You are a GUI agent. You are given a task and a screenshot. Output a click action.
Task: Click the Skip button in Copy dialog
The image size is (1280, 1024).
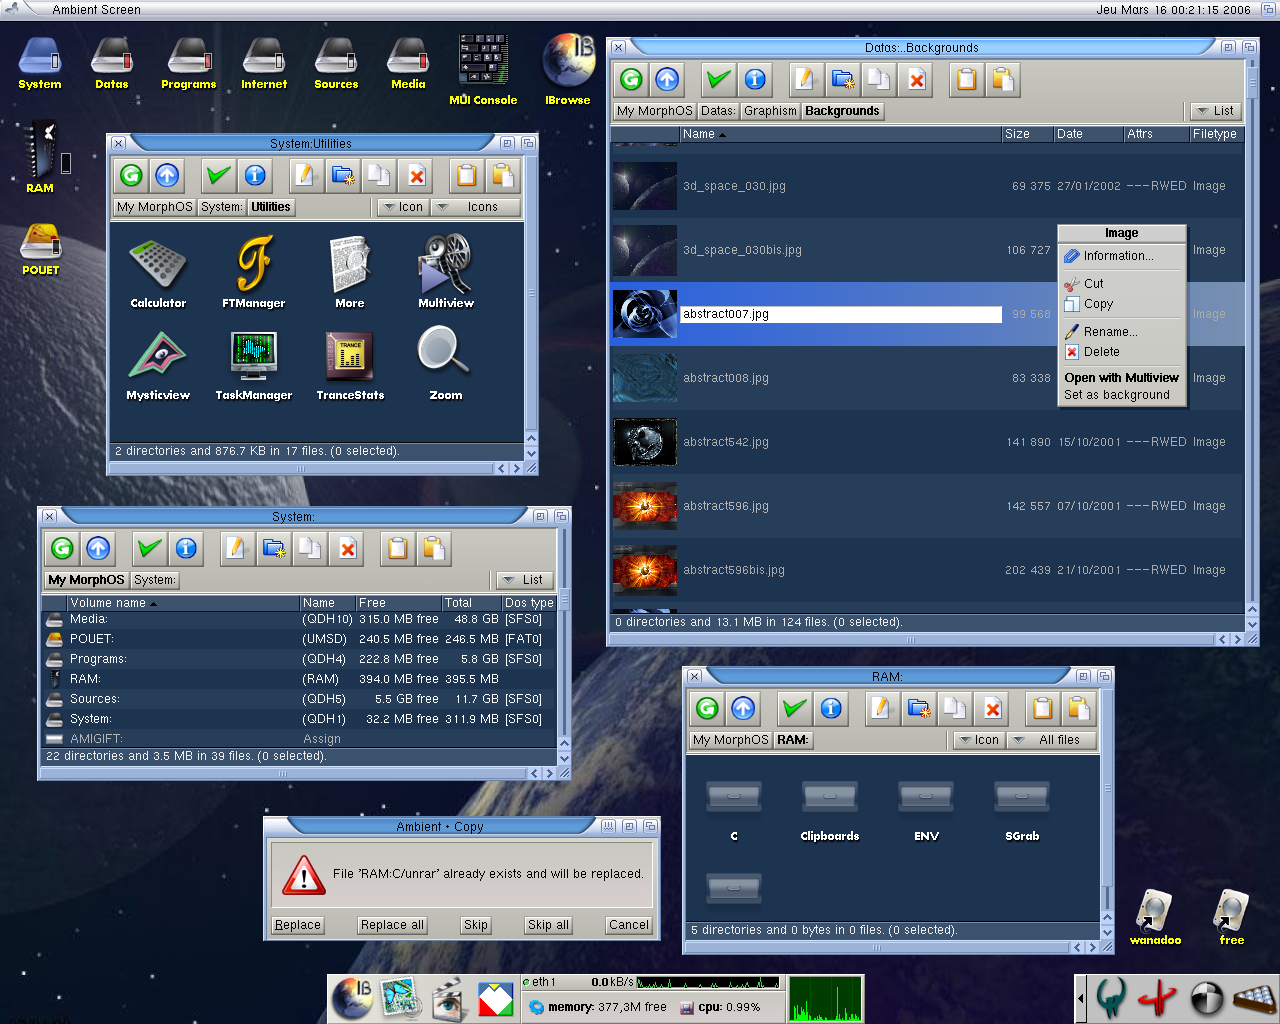click(476, 925)
